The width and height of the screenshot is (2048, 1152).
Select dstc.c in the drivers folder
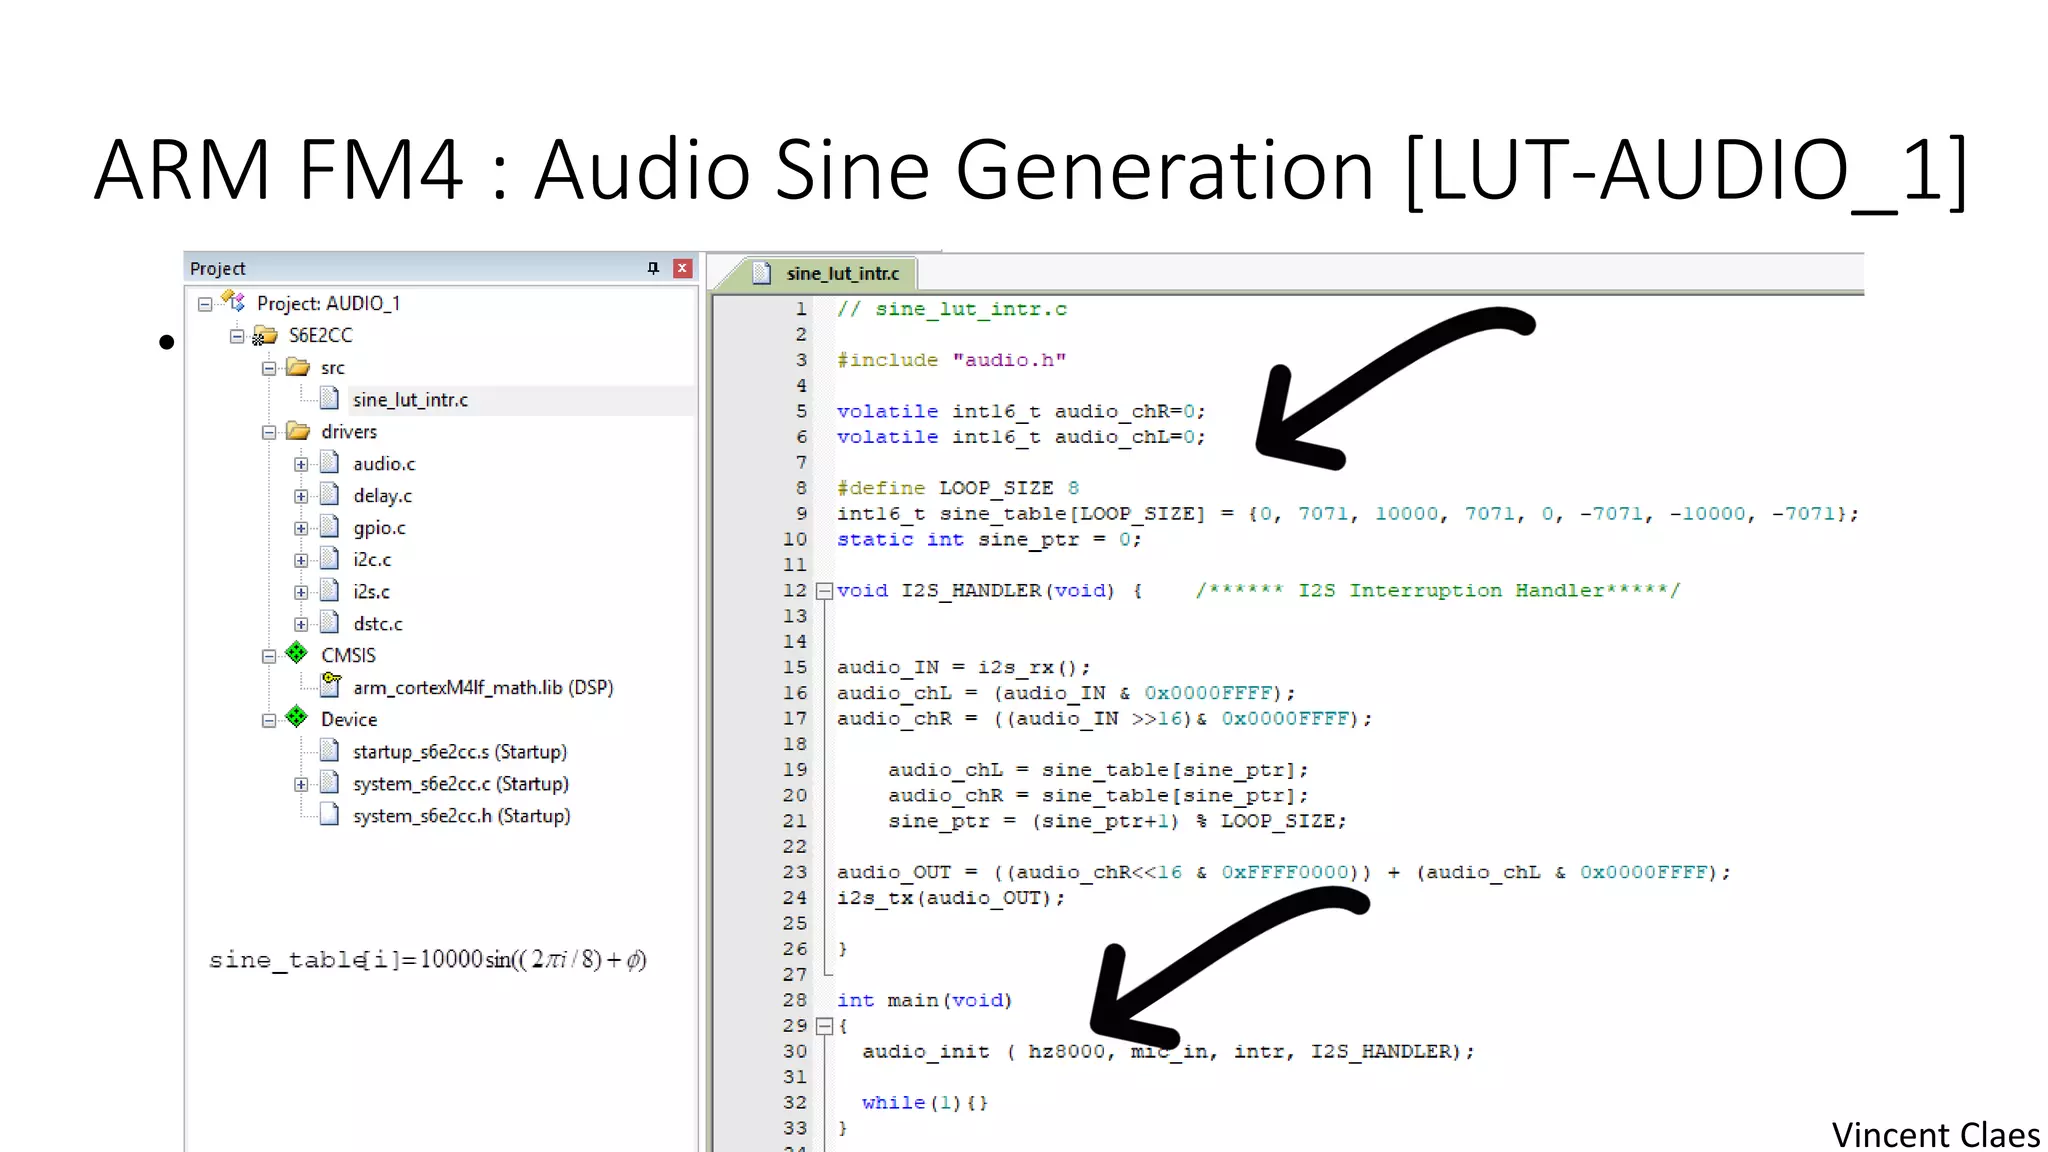(x=378, y=624)
